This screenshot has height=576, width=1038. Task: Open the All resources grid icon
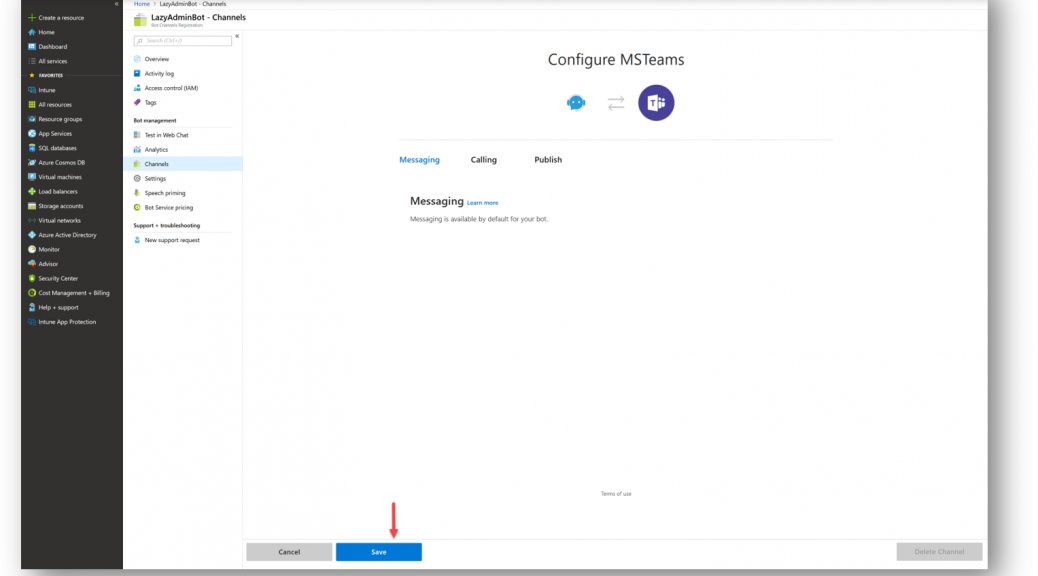click(32, 105)
